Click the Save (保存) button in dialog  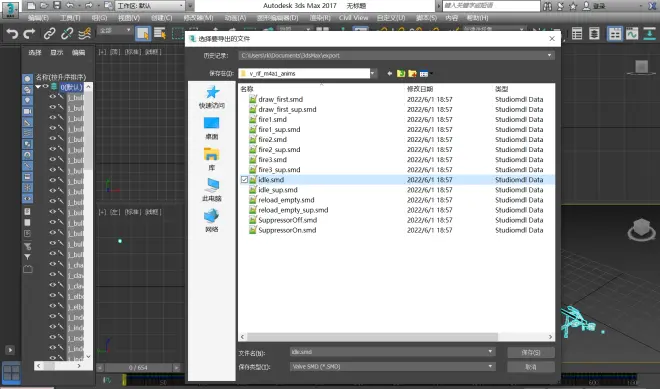[531, 352]
